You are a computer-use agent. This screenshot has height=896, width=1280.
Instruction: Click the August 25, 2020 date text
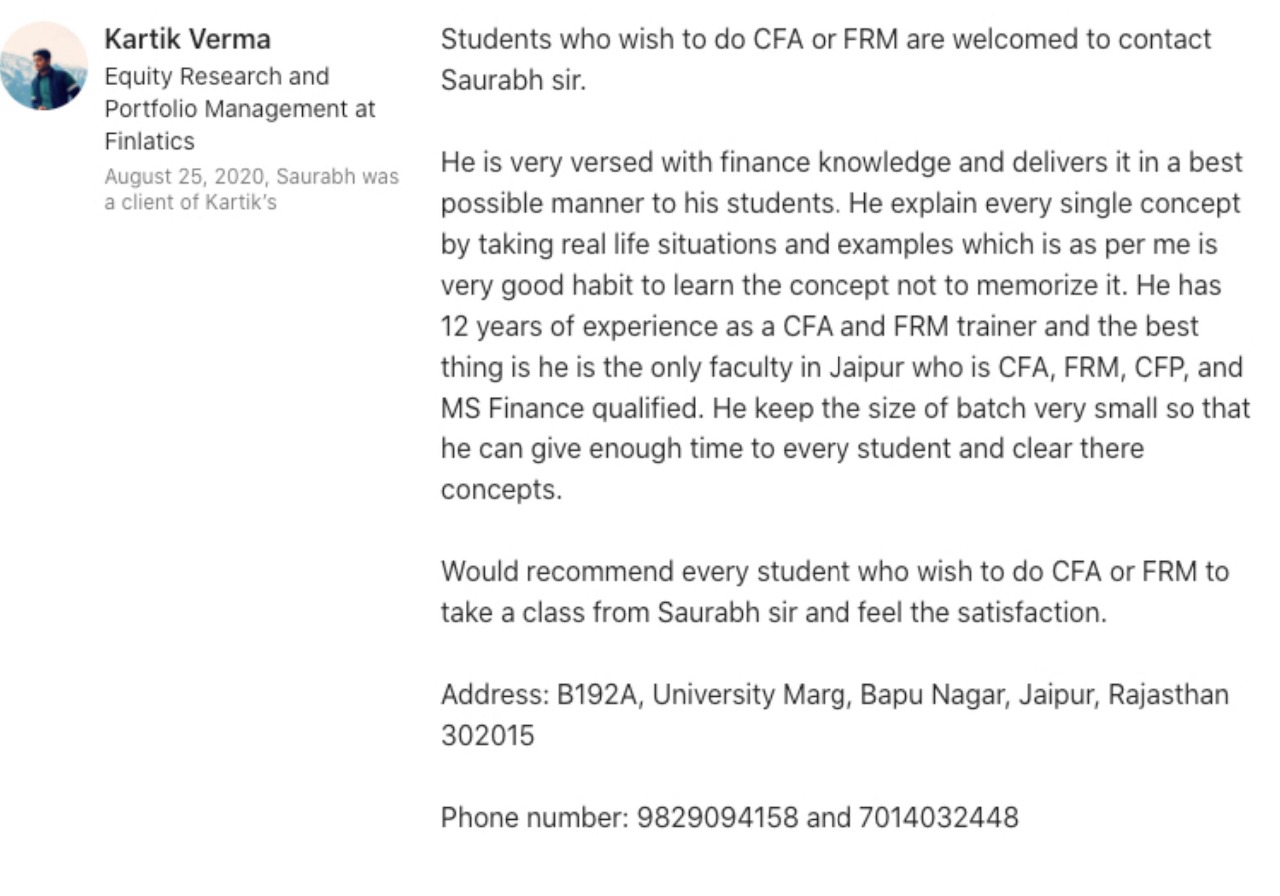[185, 177]
